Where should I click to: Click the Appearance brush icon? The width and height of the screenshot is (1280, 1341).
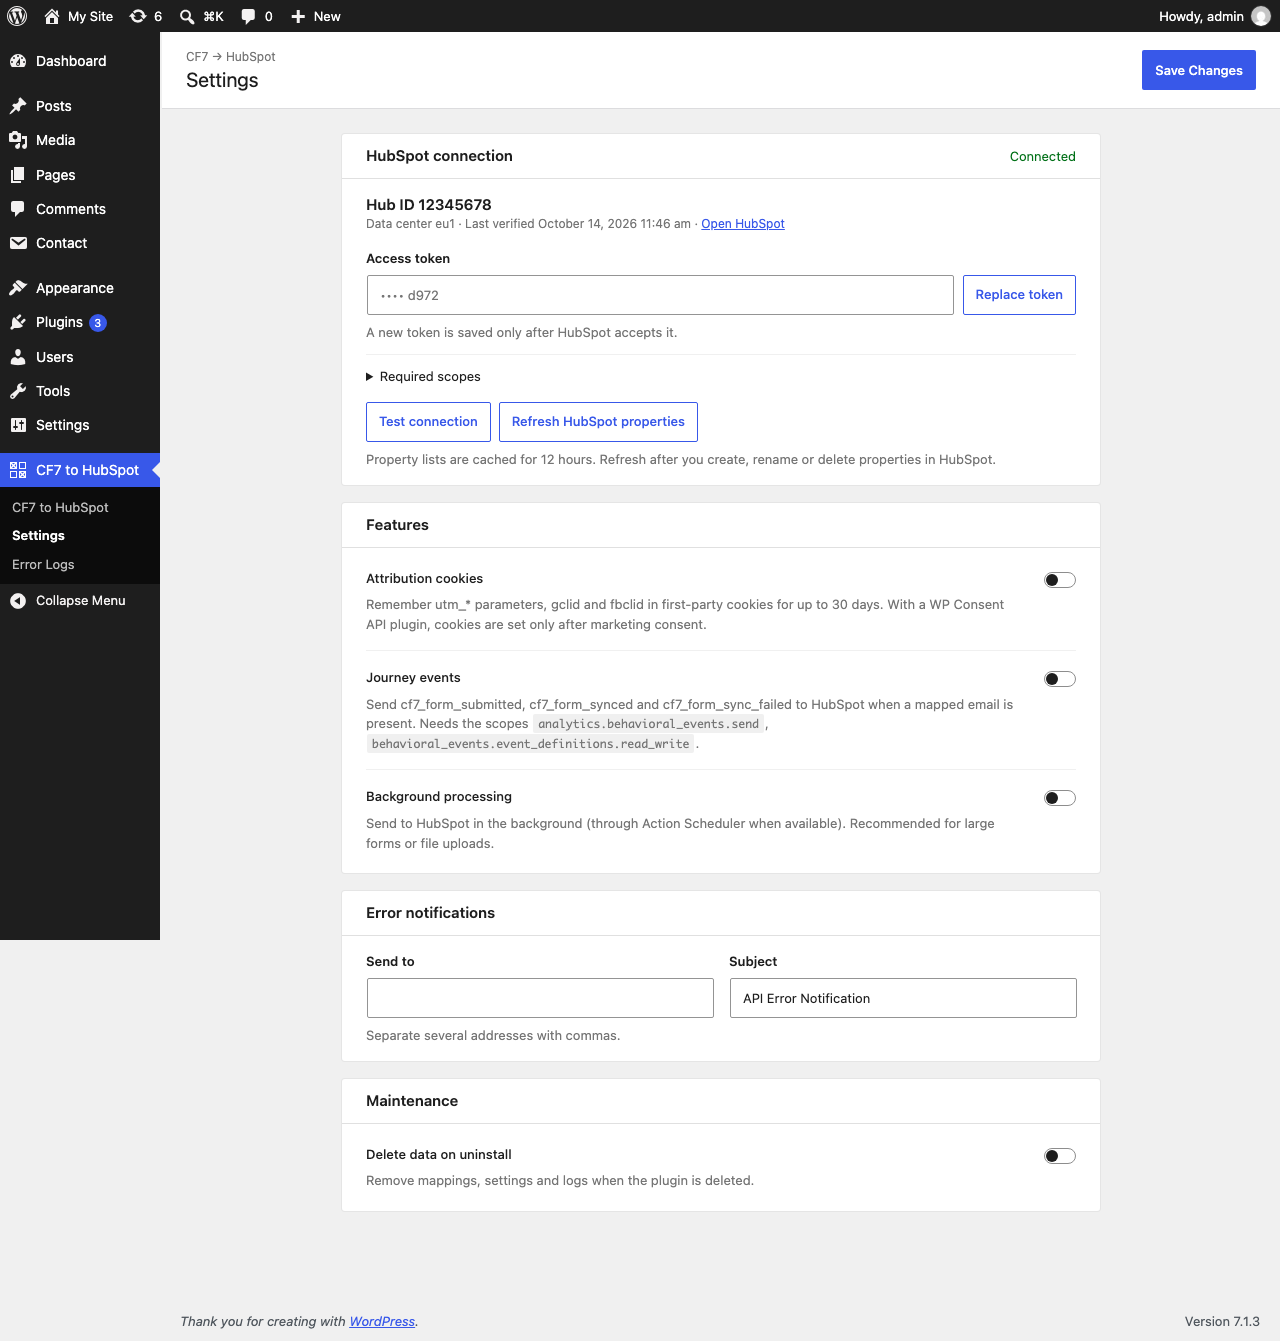(18, 288)
